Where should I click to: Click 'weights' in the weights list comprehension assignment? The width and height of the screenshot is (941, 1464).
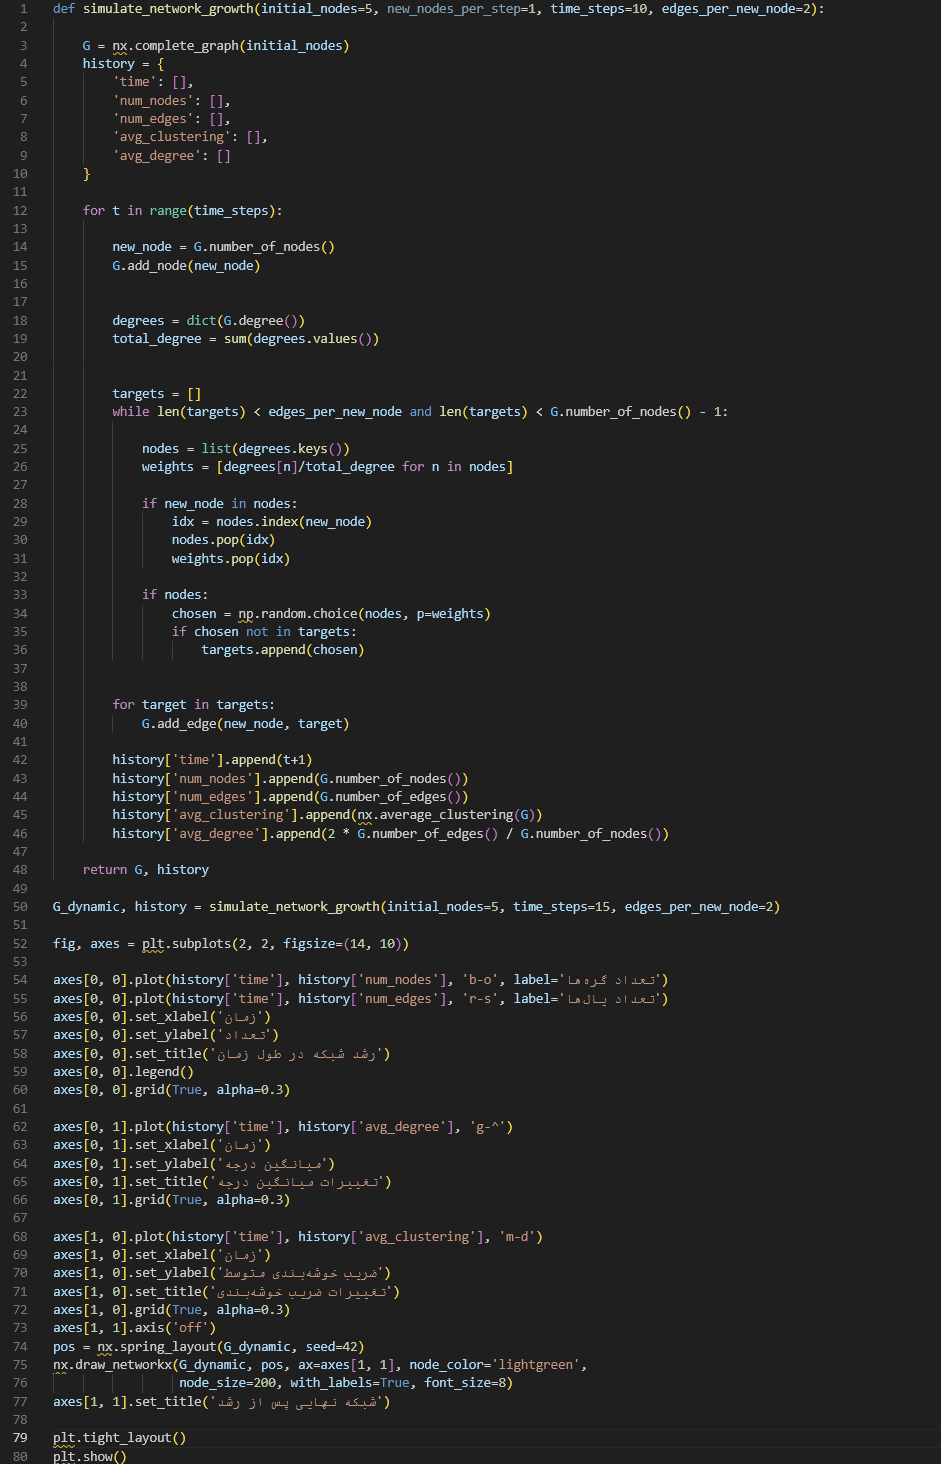168,467
